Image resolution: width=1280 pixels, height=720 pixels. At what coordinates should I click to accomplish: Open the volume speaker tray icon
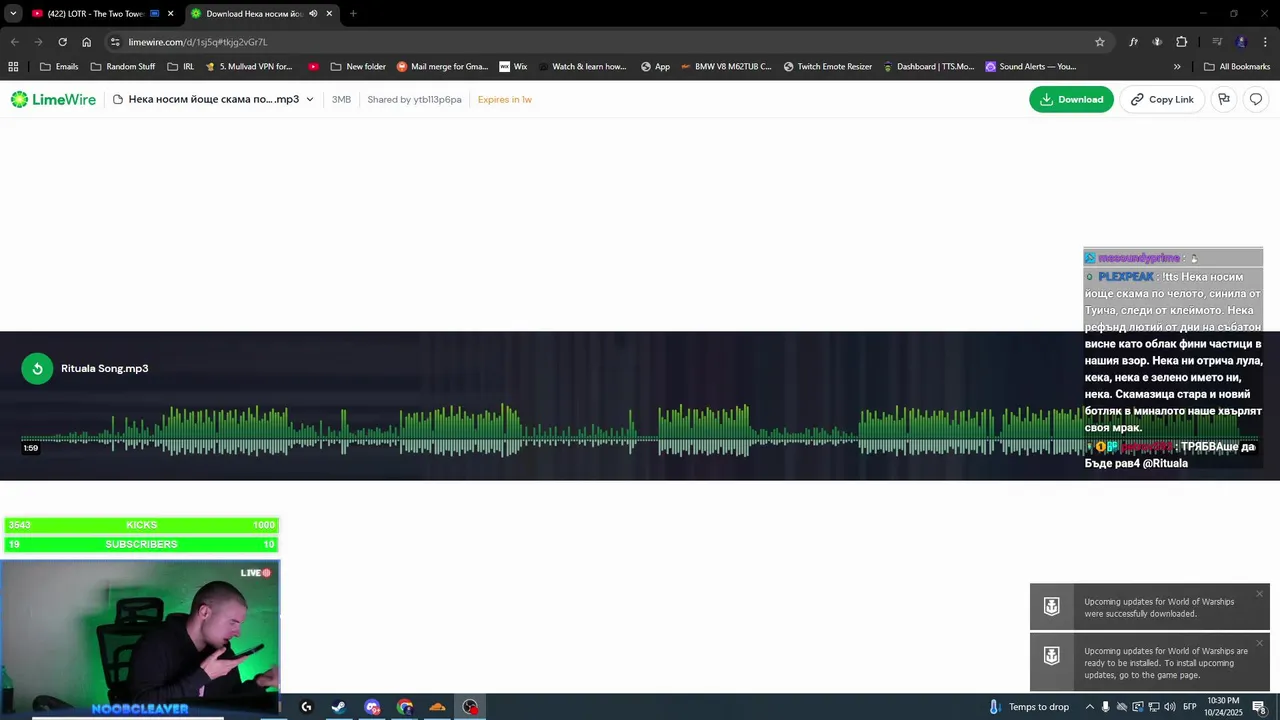point(1169,707)
